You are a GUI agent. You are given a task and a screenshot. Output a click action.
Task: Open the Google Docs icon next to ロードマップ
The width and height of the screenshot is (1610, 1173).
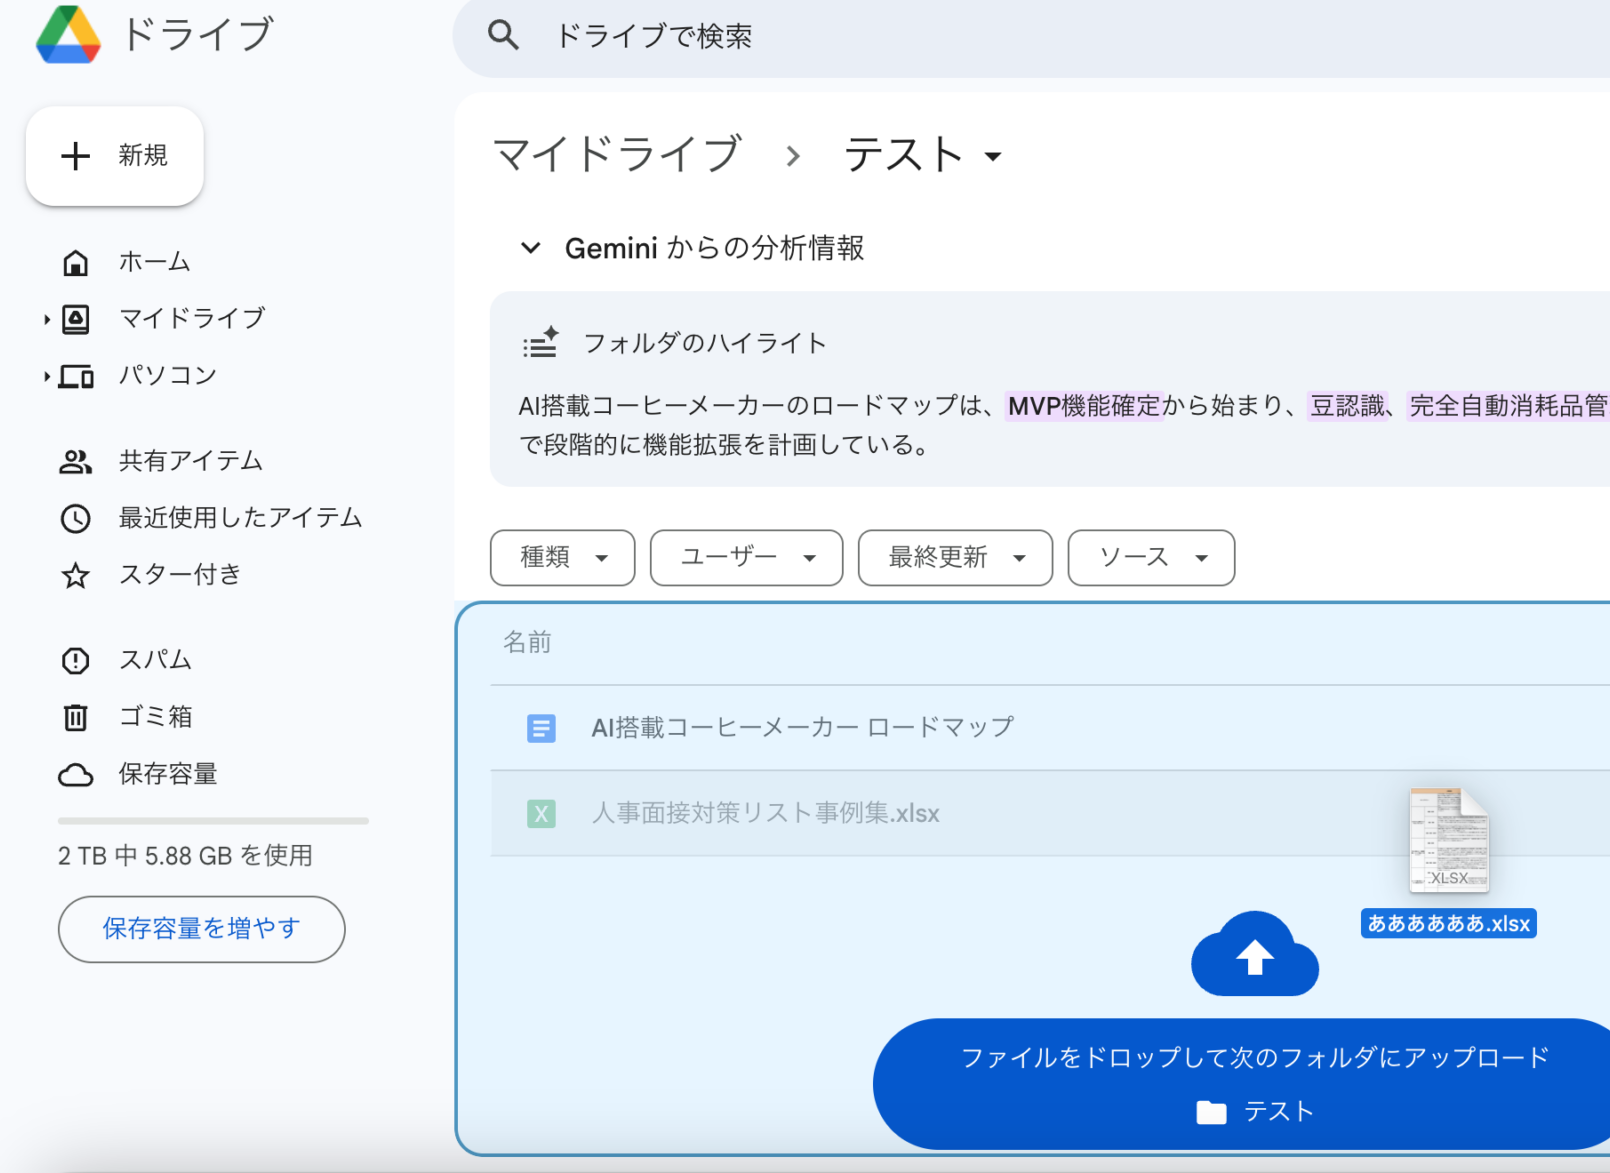coord(541,728)
